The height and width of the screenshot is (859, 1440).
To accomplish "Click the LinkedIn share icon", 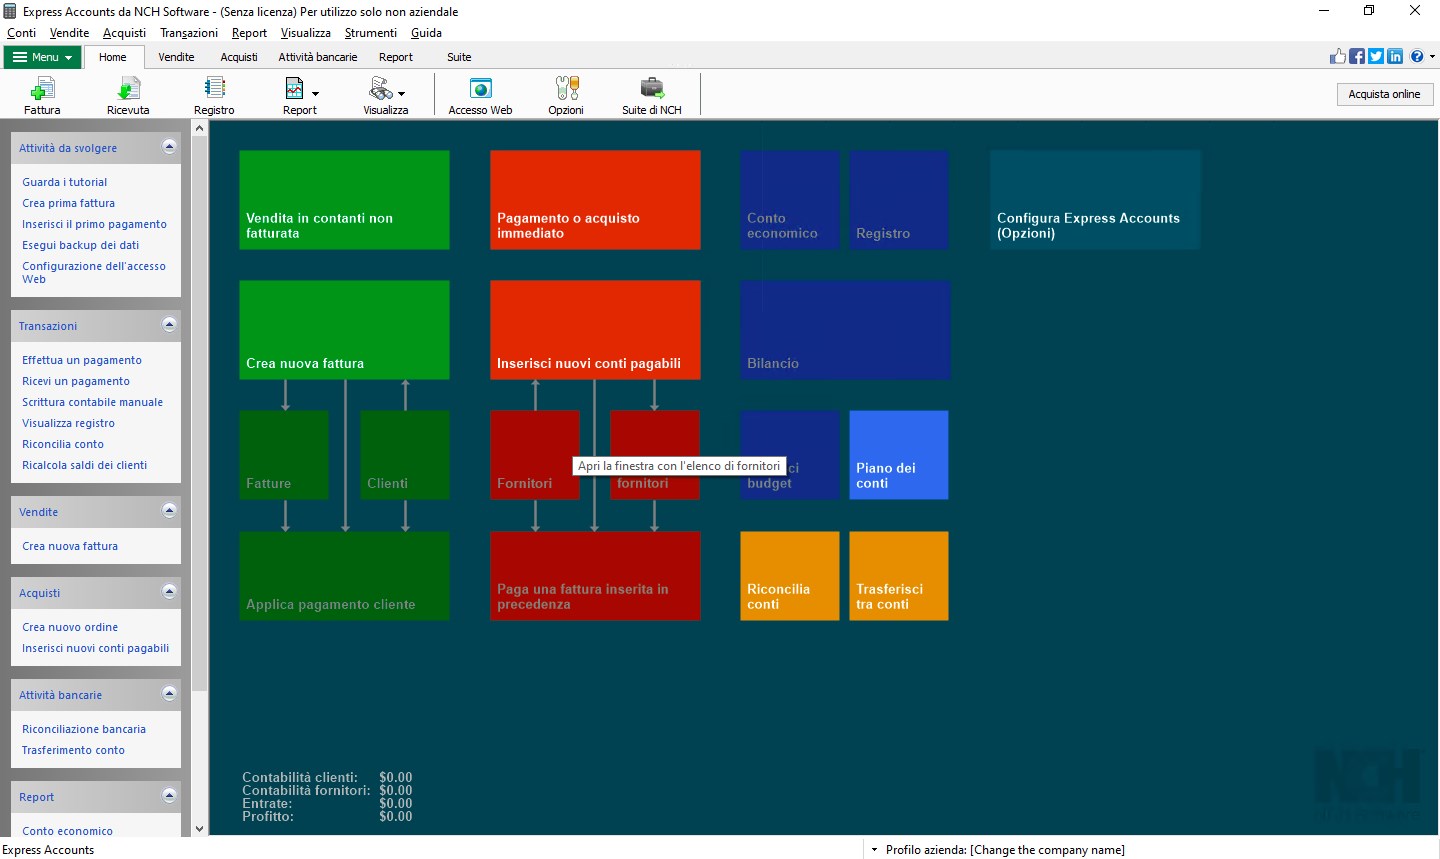I will 1395,56.
